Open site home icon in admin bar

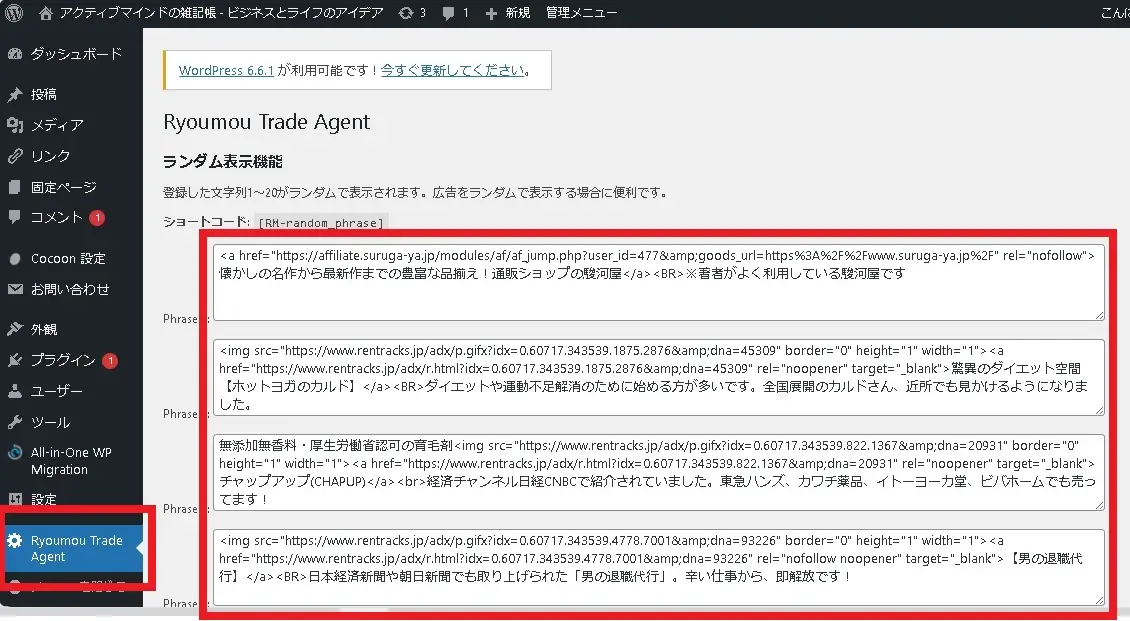[45, 13]
